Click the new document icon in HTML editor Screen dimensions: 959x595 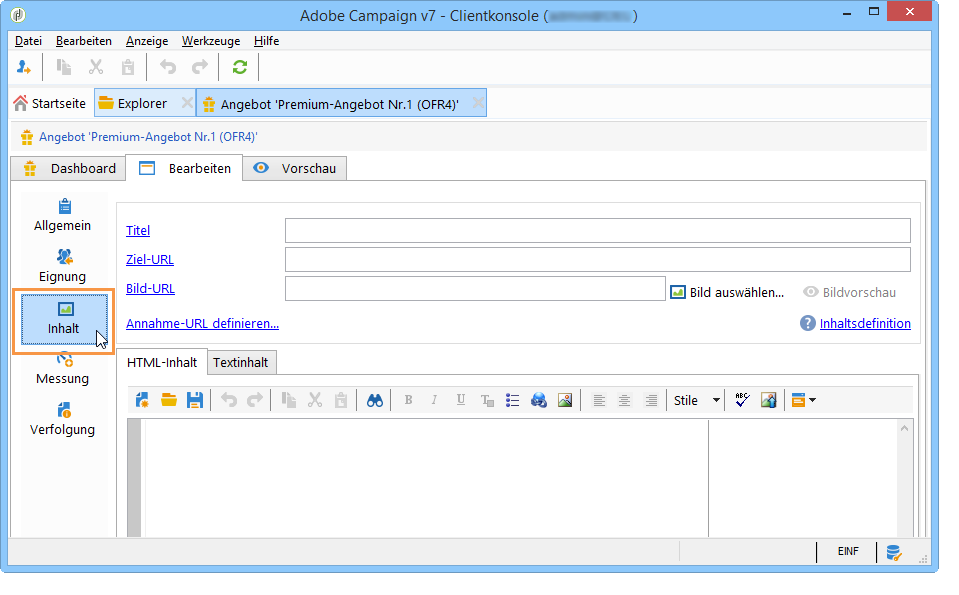[142, 401]
